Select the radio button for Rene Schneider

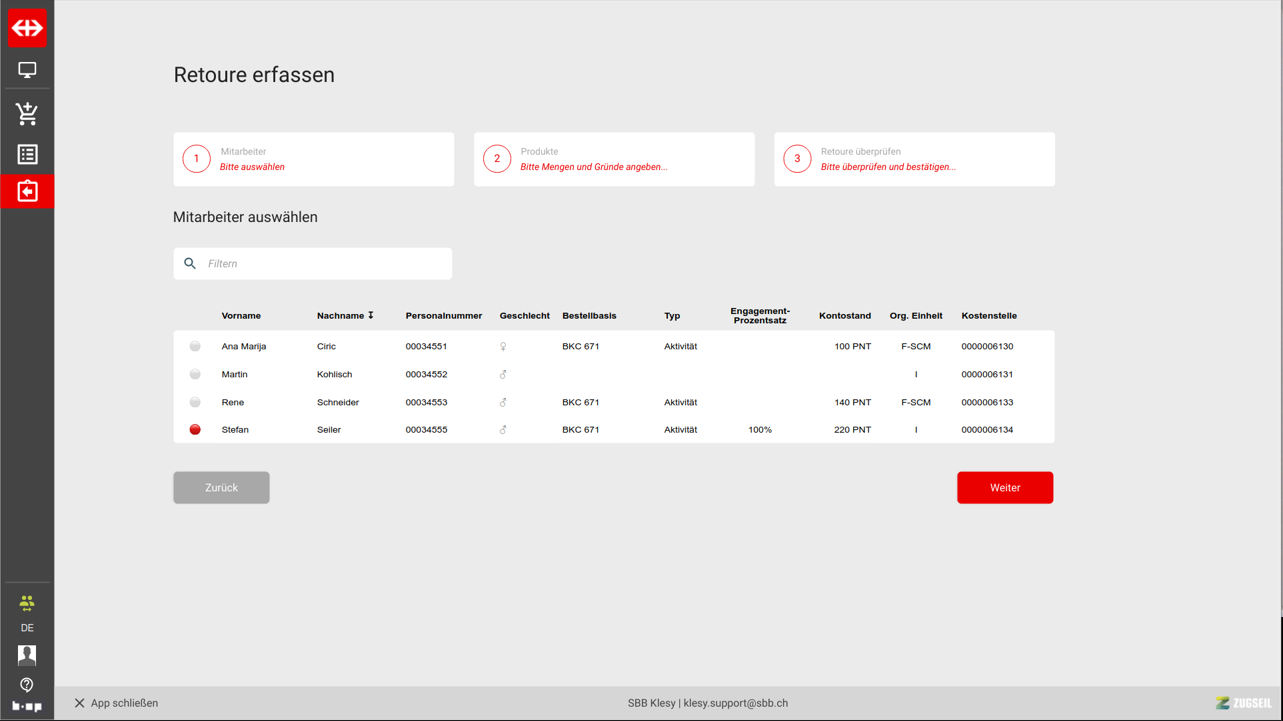[195, 402]
